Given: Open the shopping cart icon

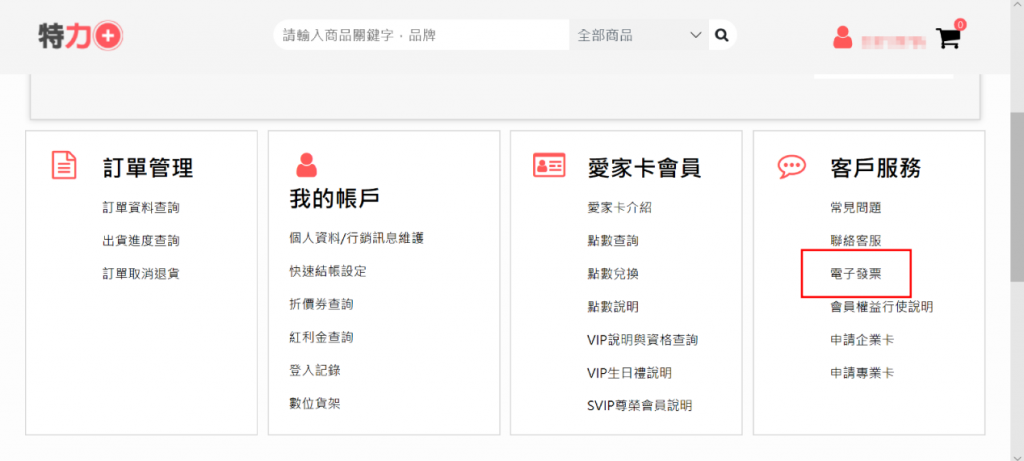Looking at the screenshot, I should tap(948, 39).
